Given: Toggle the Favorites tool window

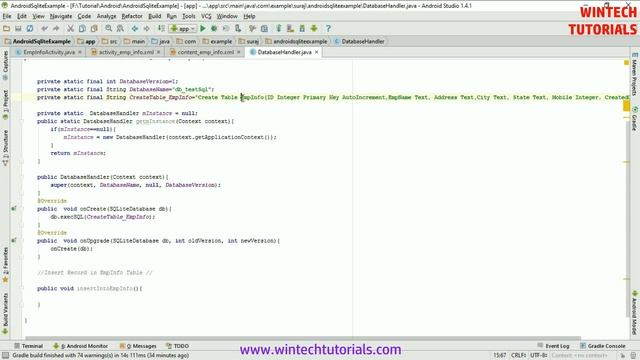Looking at the screenshot, I should 5,264.
